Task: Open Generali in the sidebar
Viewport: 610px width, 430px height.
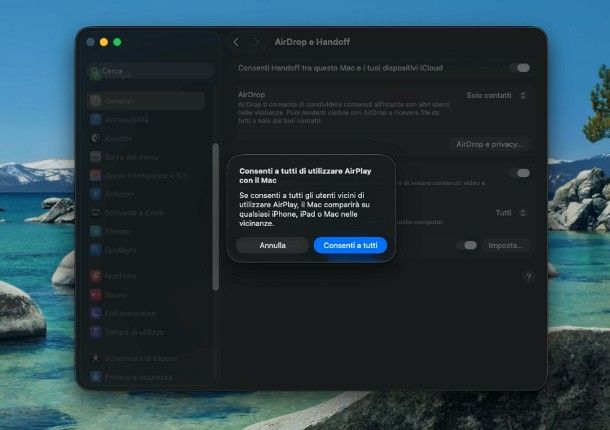Action: 146,101
